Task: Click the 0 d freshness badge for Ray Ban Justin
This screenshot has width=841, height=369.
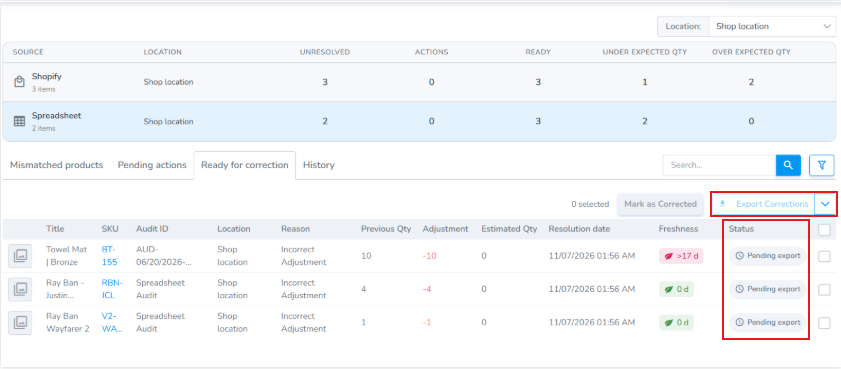Action: tap(676, 289)
